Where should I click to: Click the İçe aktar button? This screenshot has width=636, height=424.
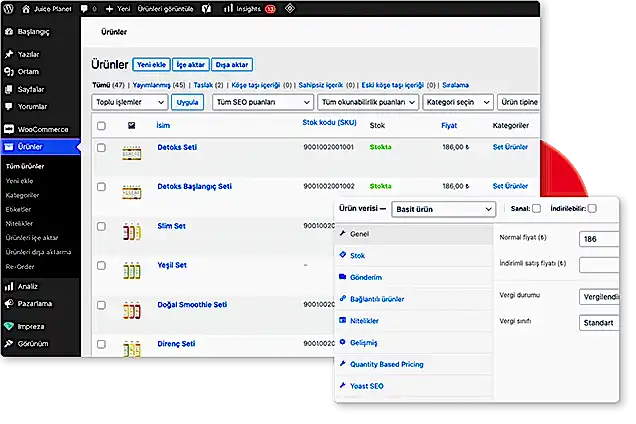pyautogui.click(x=191, y=65)
